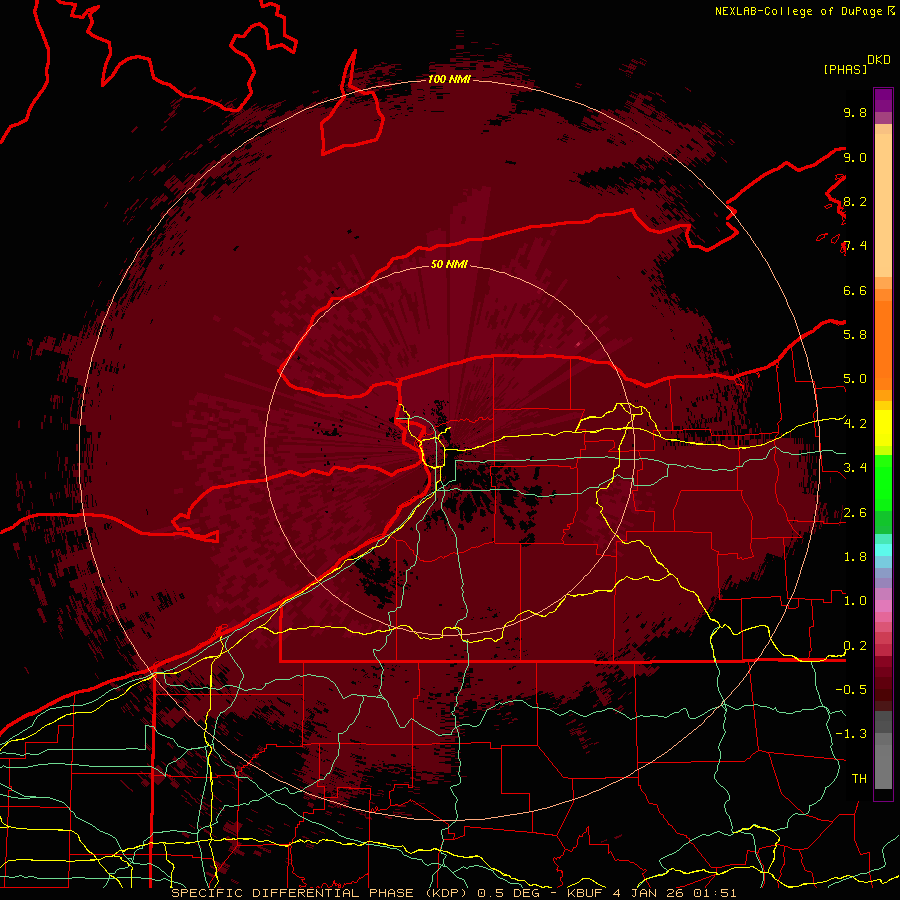Select the [PHAS] units label
900x900 pixels.
pyautogui.click(x=845, y=69)
